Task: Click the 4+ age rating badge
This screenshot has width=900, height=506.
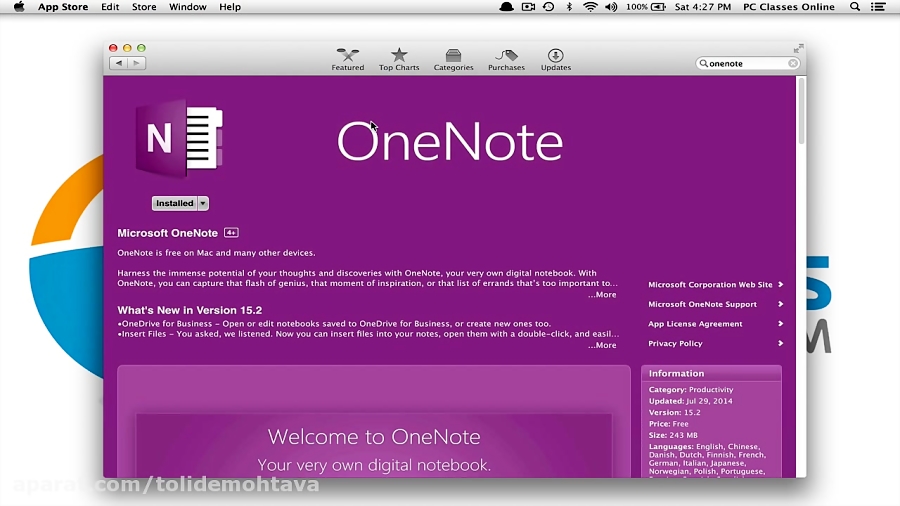Action: pos(231,233)
